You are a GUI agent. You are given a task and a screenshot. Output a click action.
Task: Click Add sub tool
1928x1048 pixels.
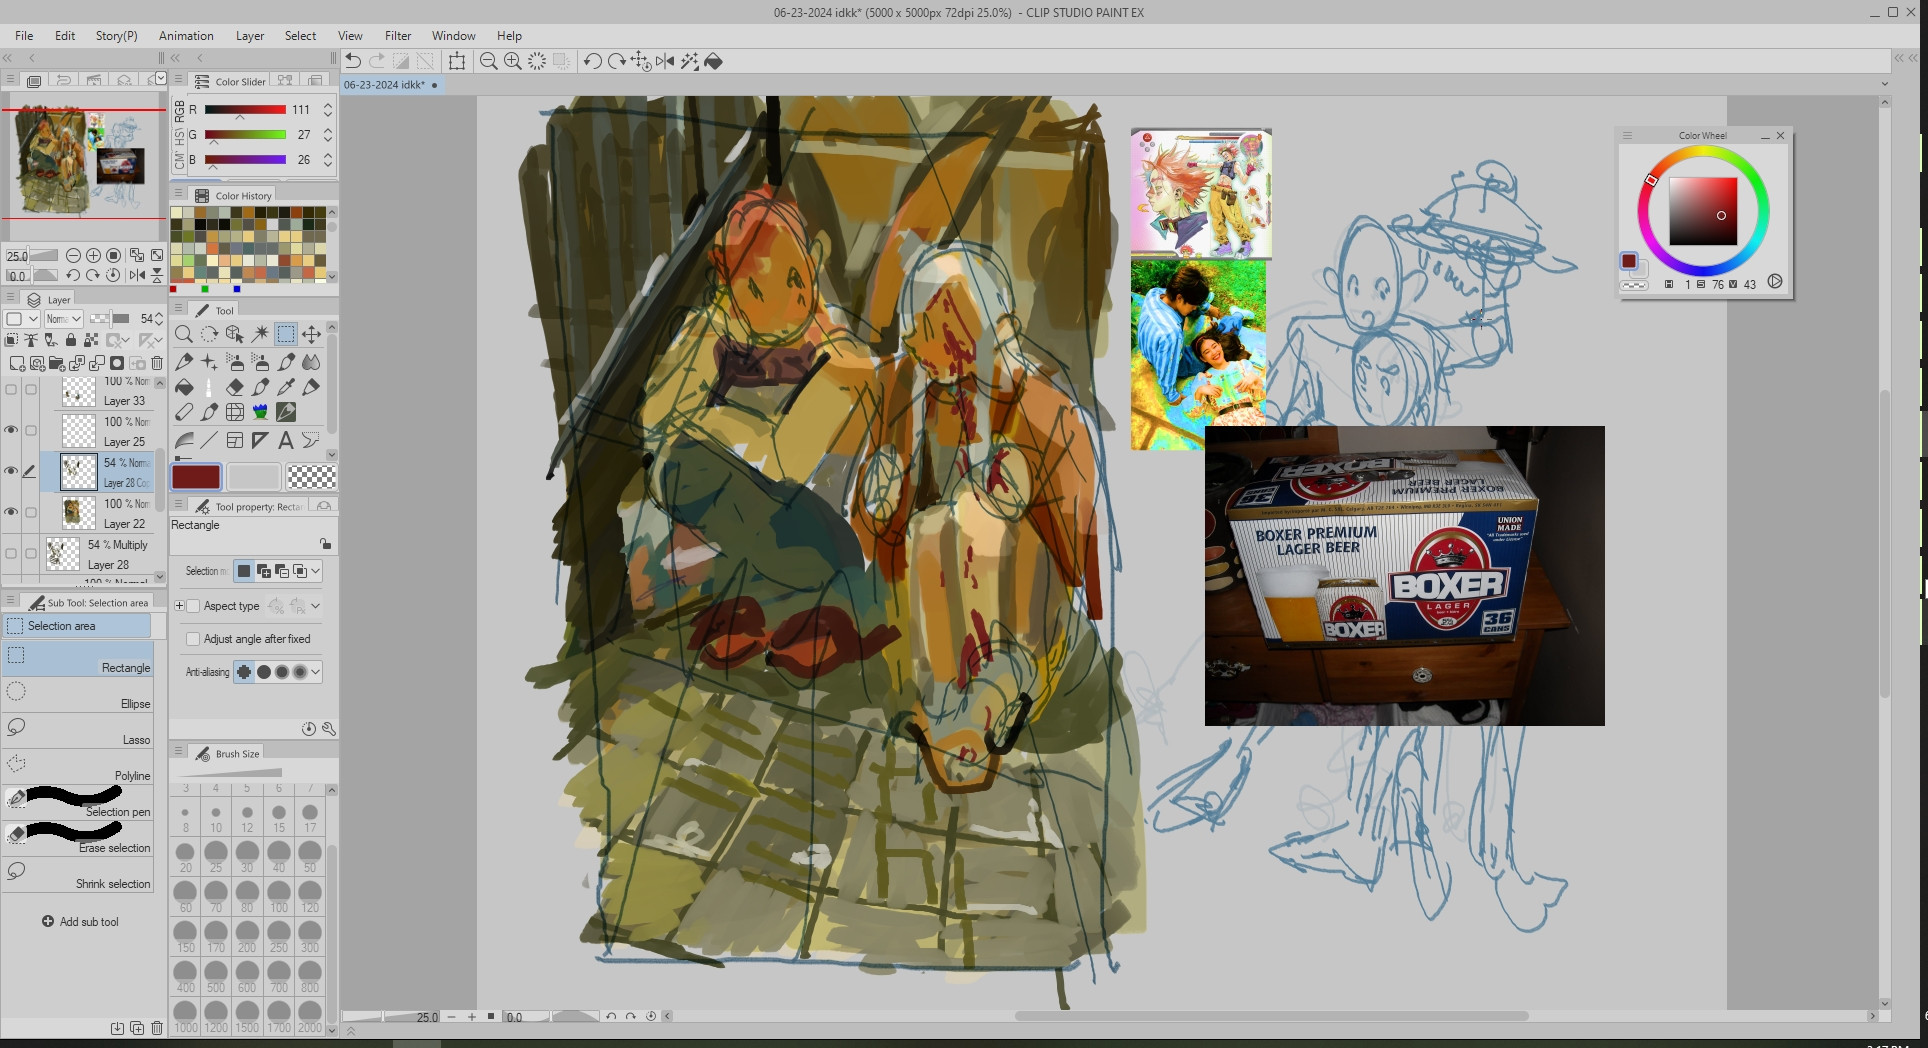pyautogui.click(x=80, y=922)
